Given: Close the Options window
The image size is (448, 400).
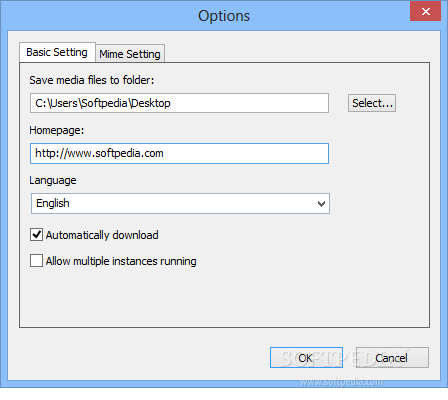Looking at the screenshot, I should tap(426, 12).
